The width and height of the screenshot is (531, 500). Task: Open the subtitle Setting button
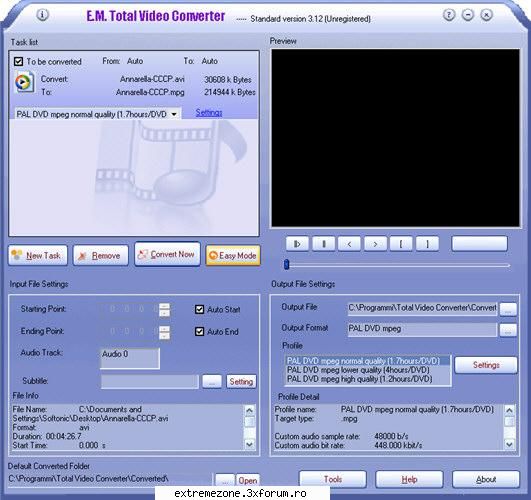pyautogui.click(x=241, y=382)
